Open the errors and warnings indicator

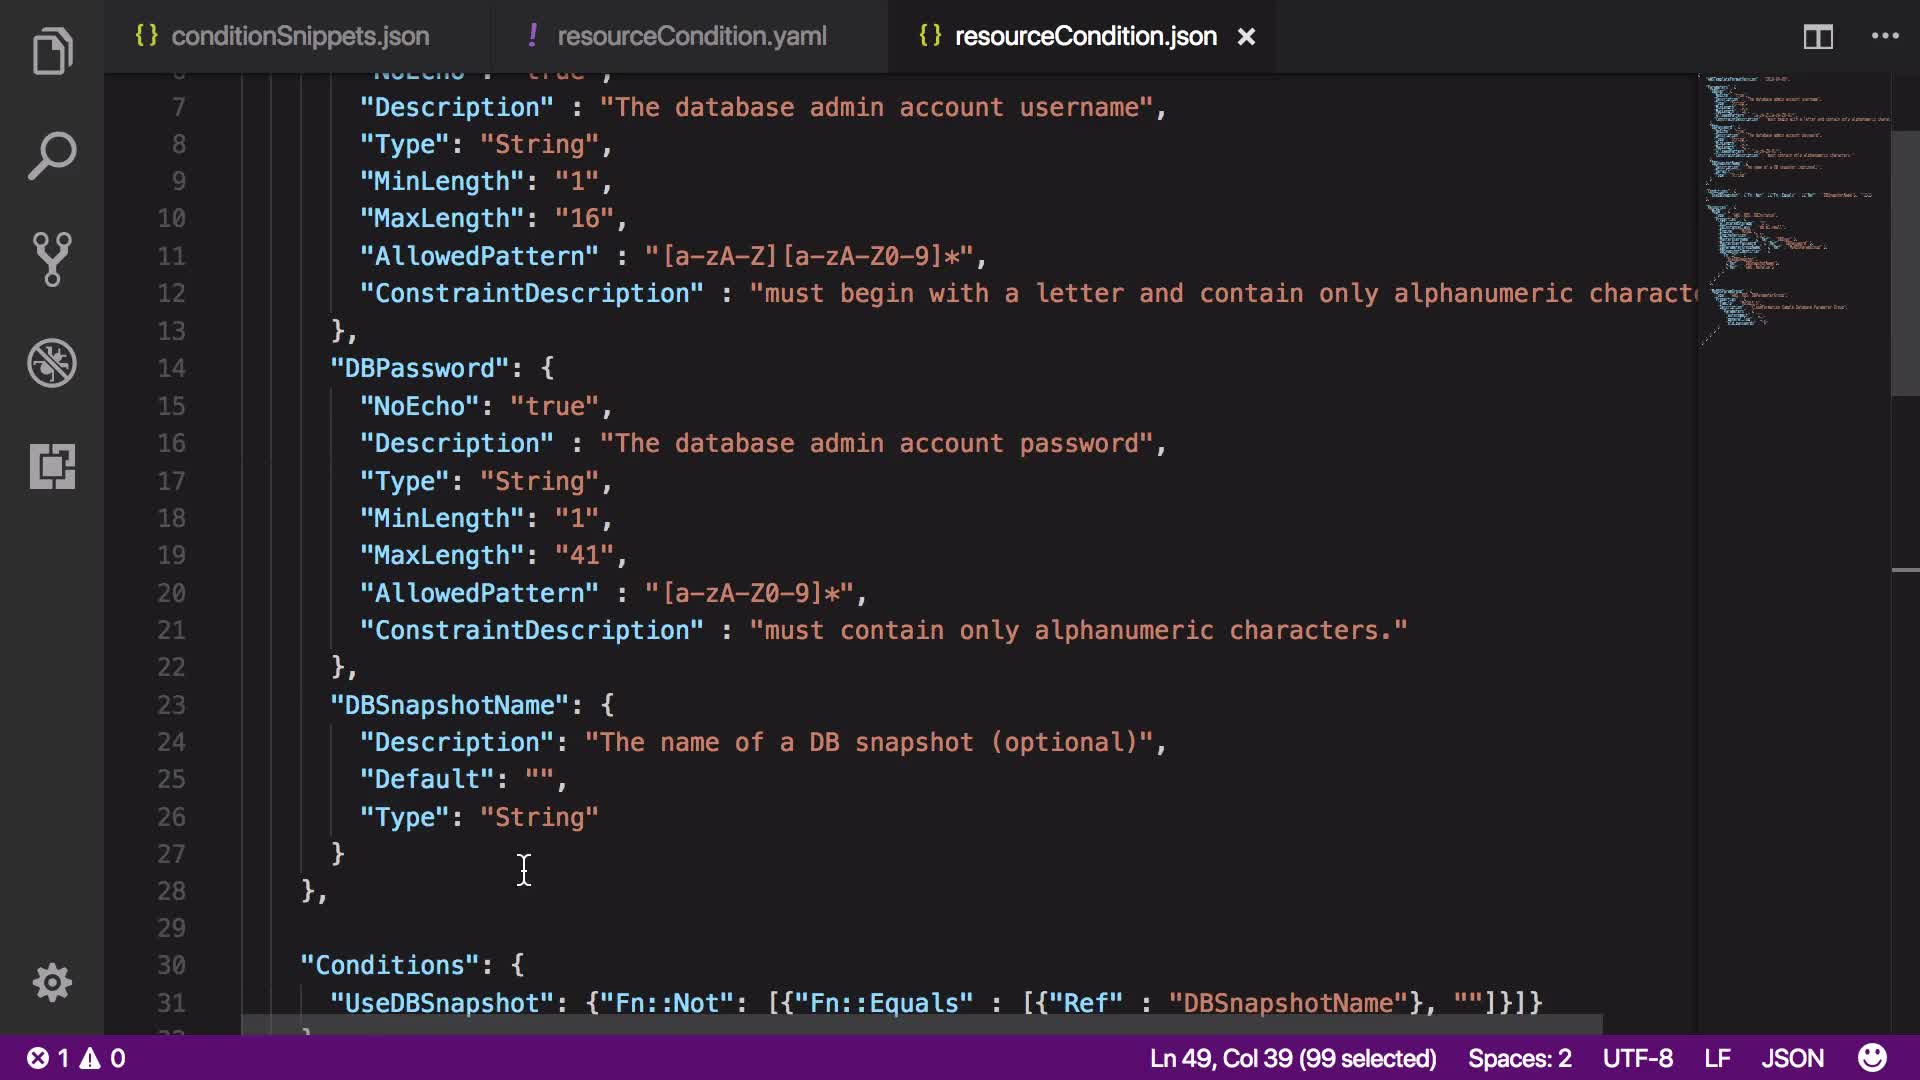(76, 1058)
